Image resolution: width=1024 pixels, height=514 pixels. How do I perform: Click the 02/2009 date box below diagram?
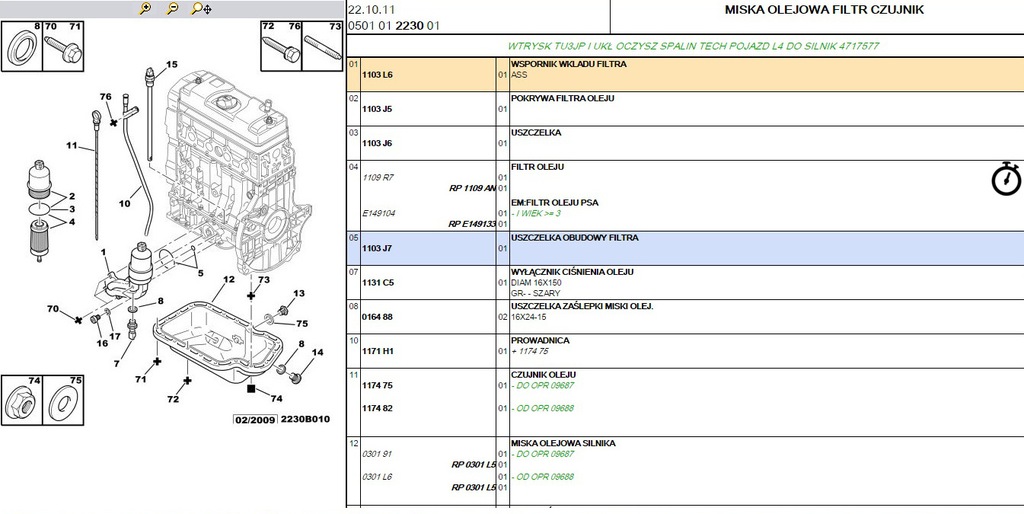(253, 419)
